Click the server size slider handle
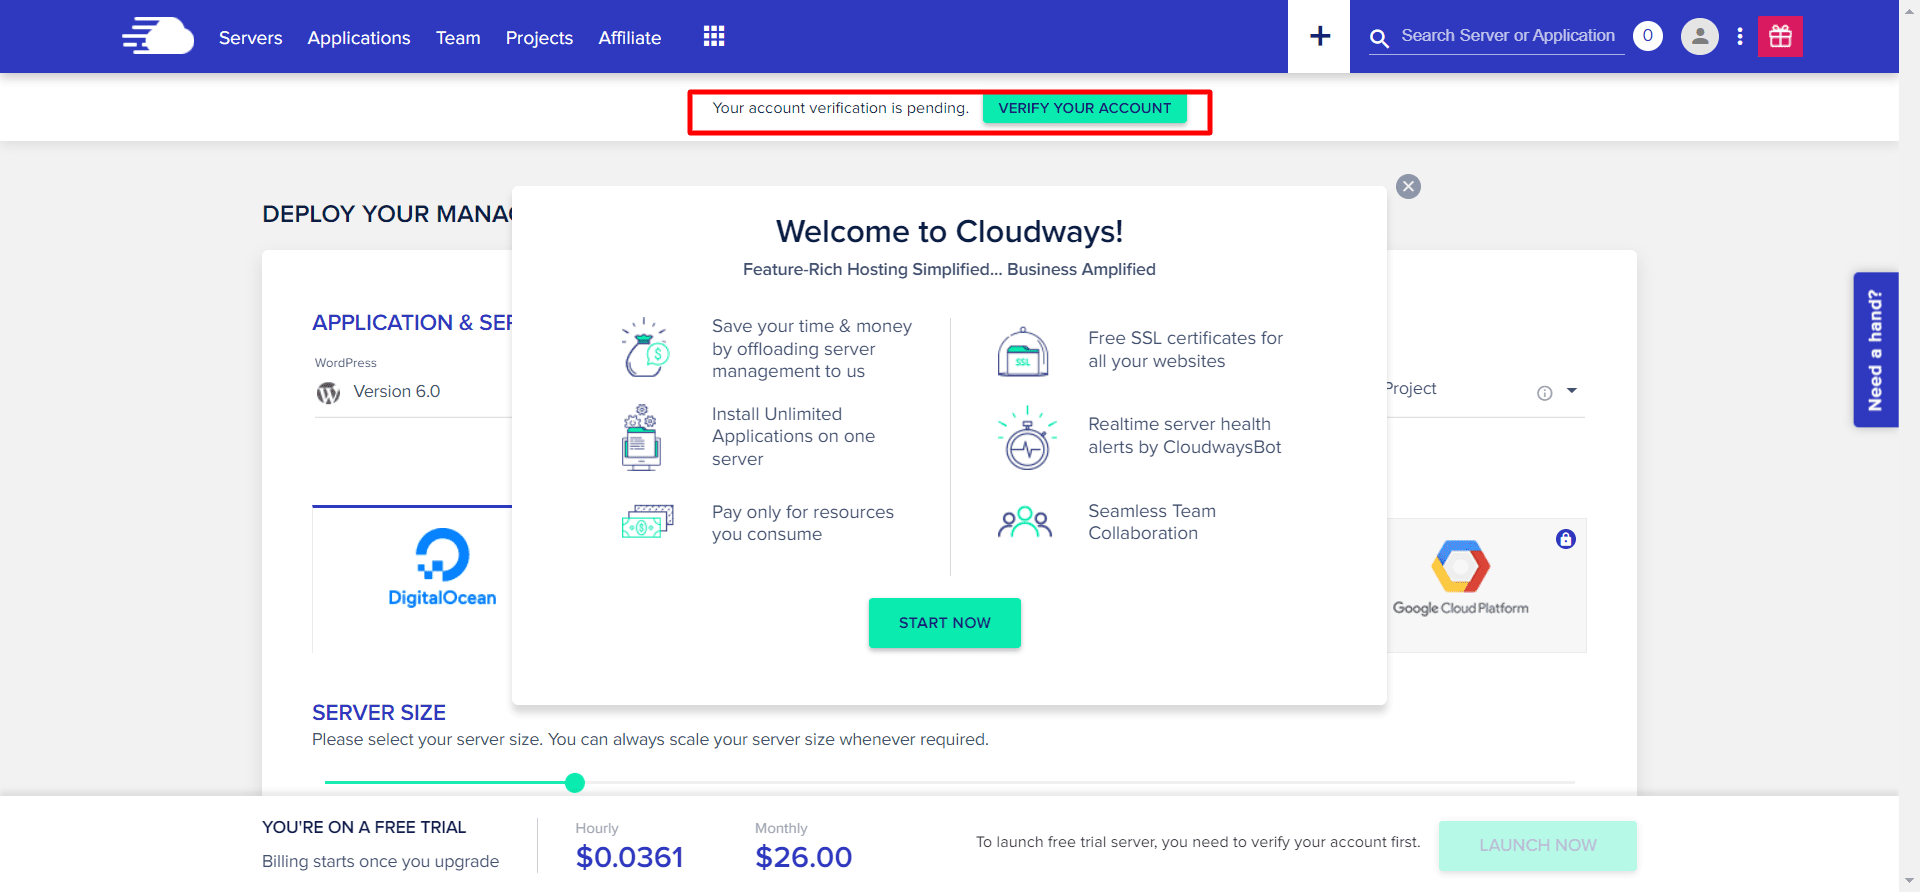 click(575, 783)
